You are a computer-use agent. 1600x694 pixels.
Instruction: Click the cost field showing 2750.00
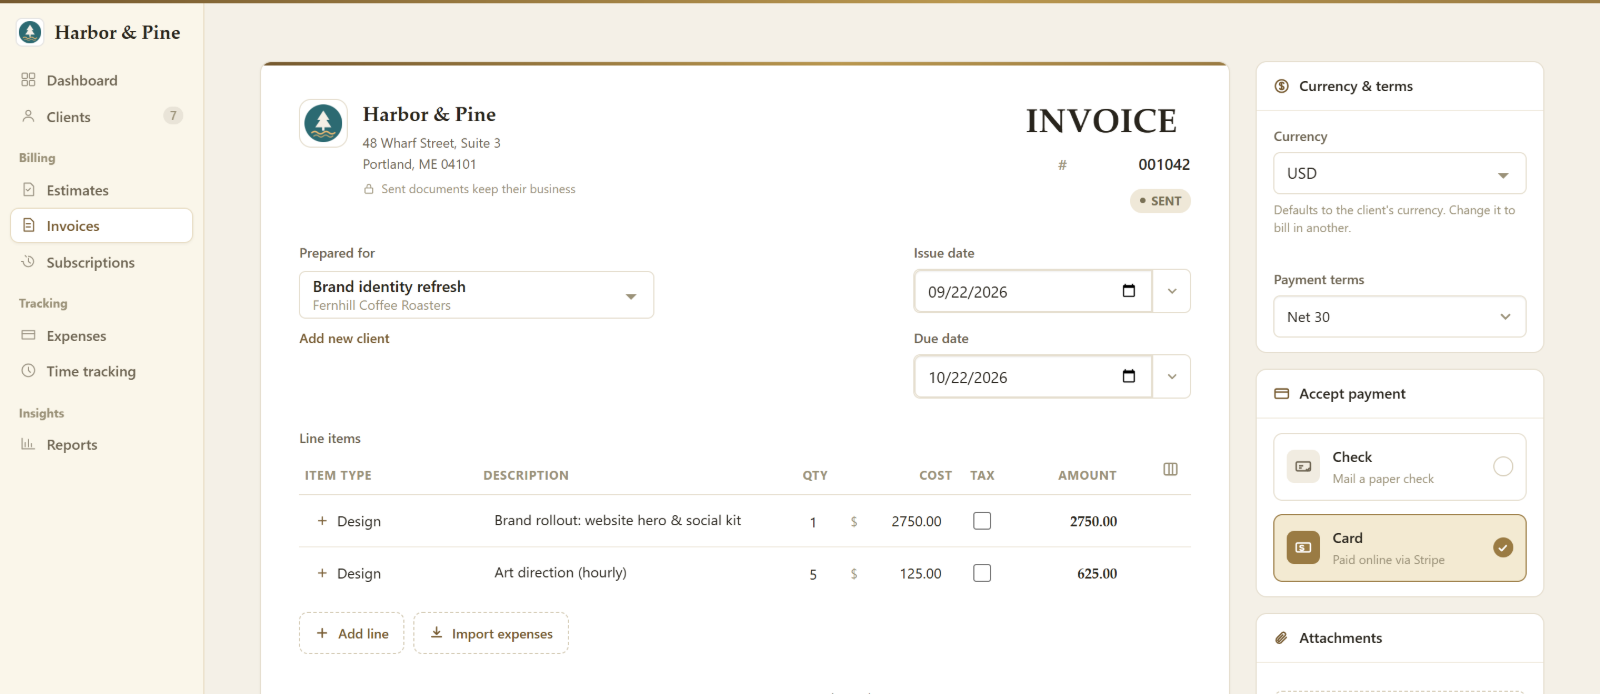click(x=916, y=521)
